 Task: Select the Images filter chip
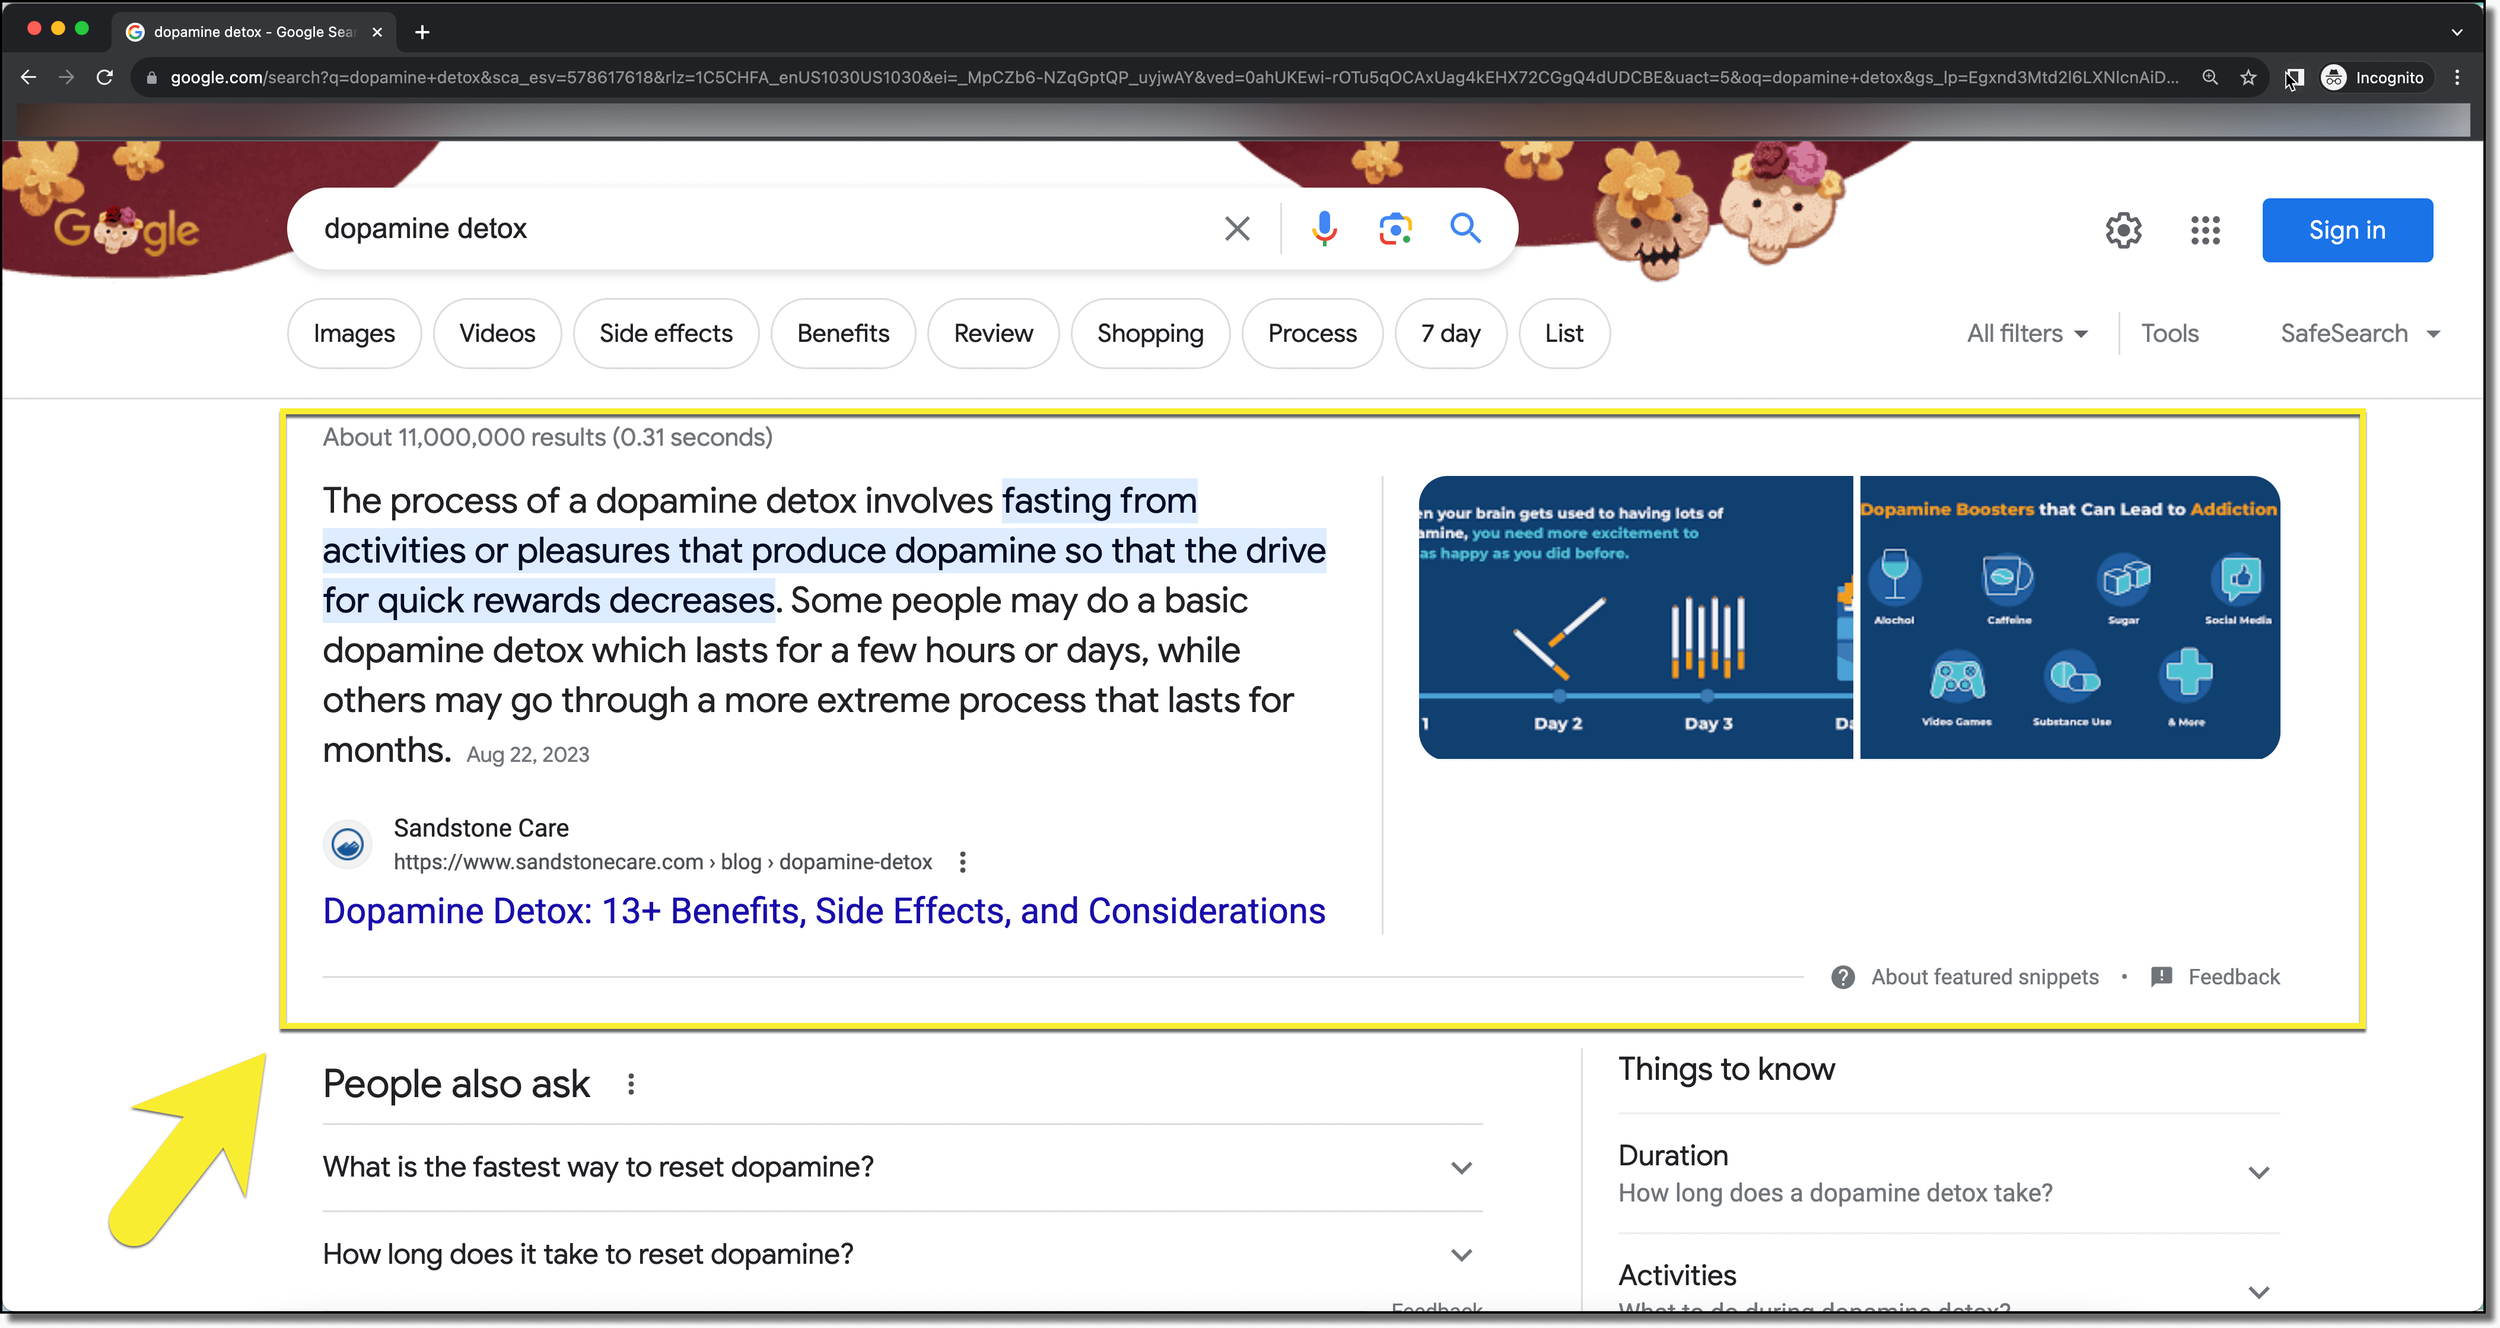coord(354,334)
